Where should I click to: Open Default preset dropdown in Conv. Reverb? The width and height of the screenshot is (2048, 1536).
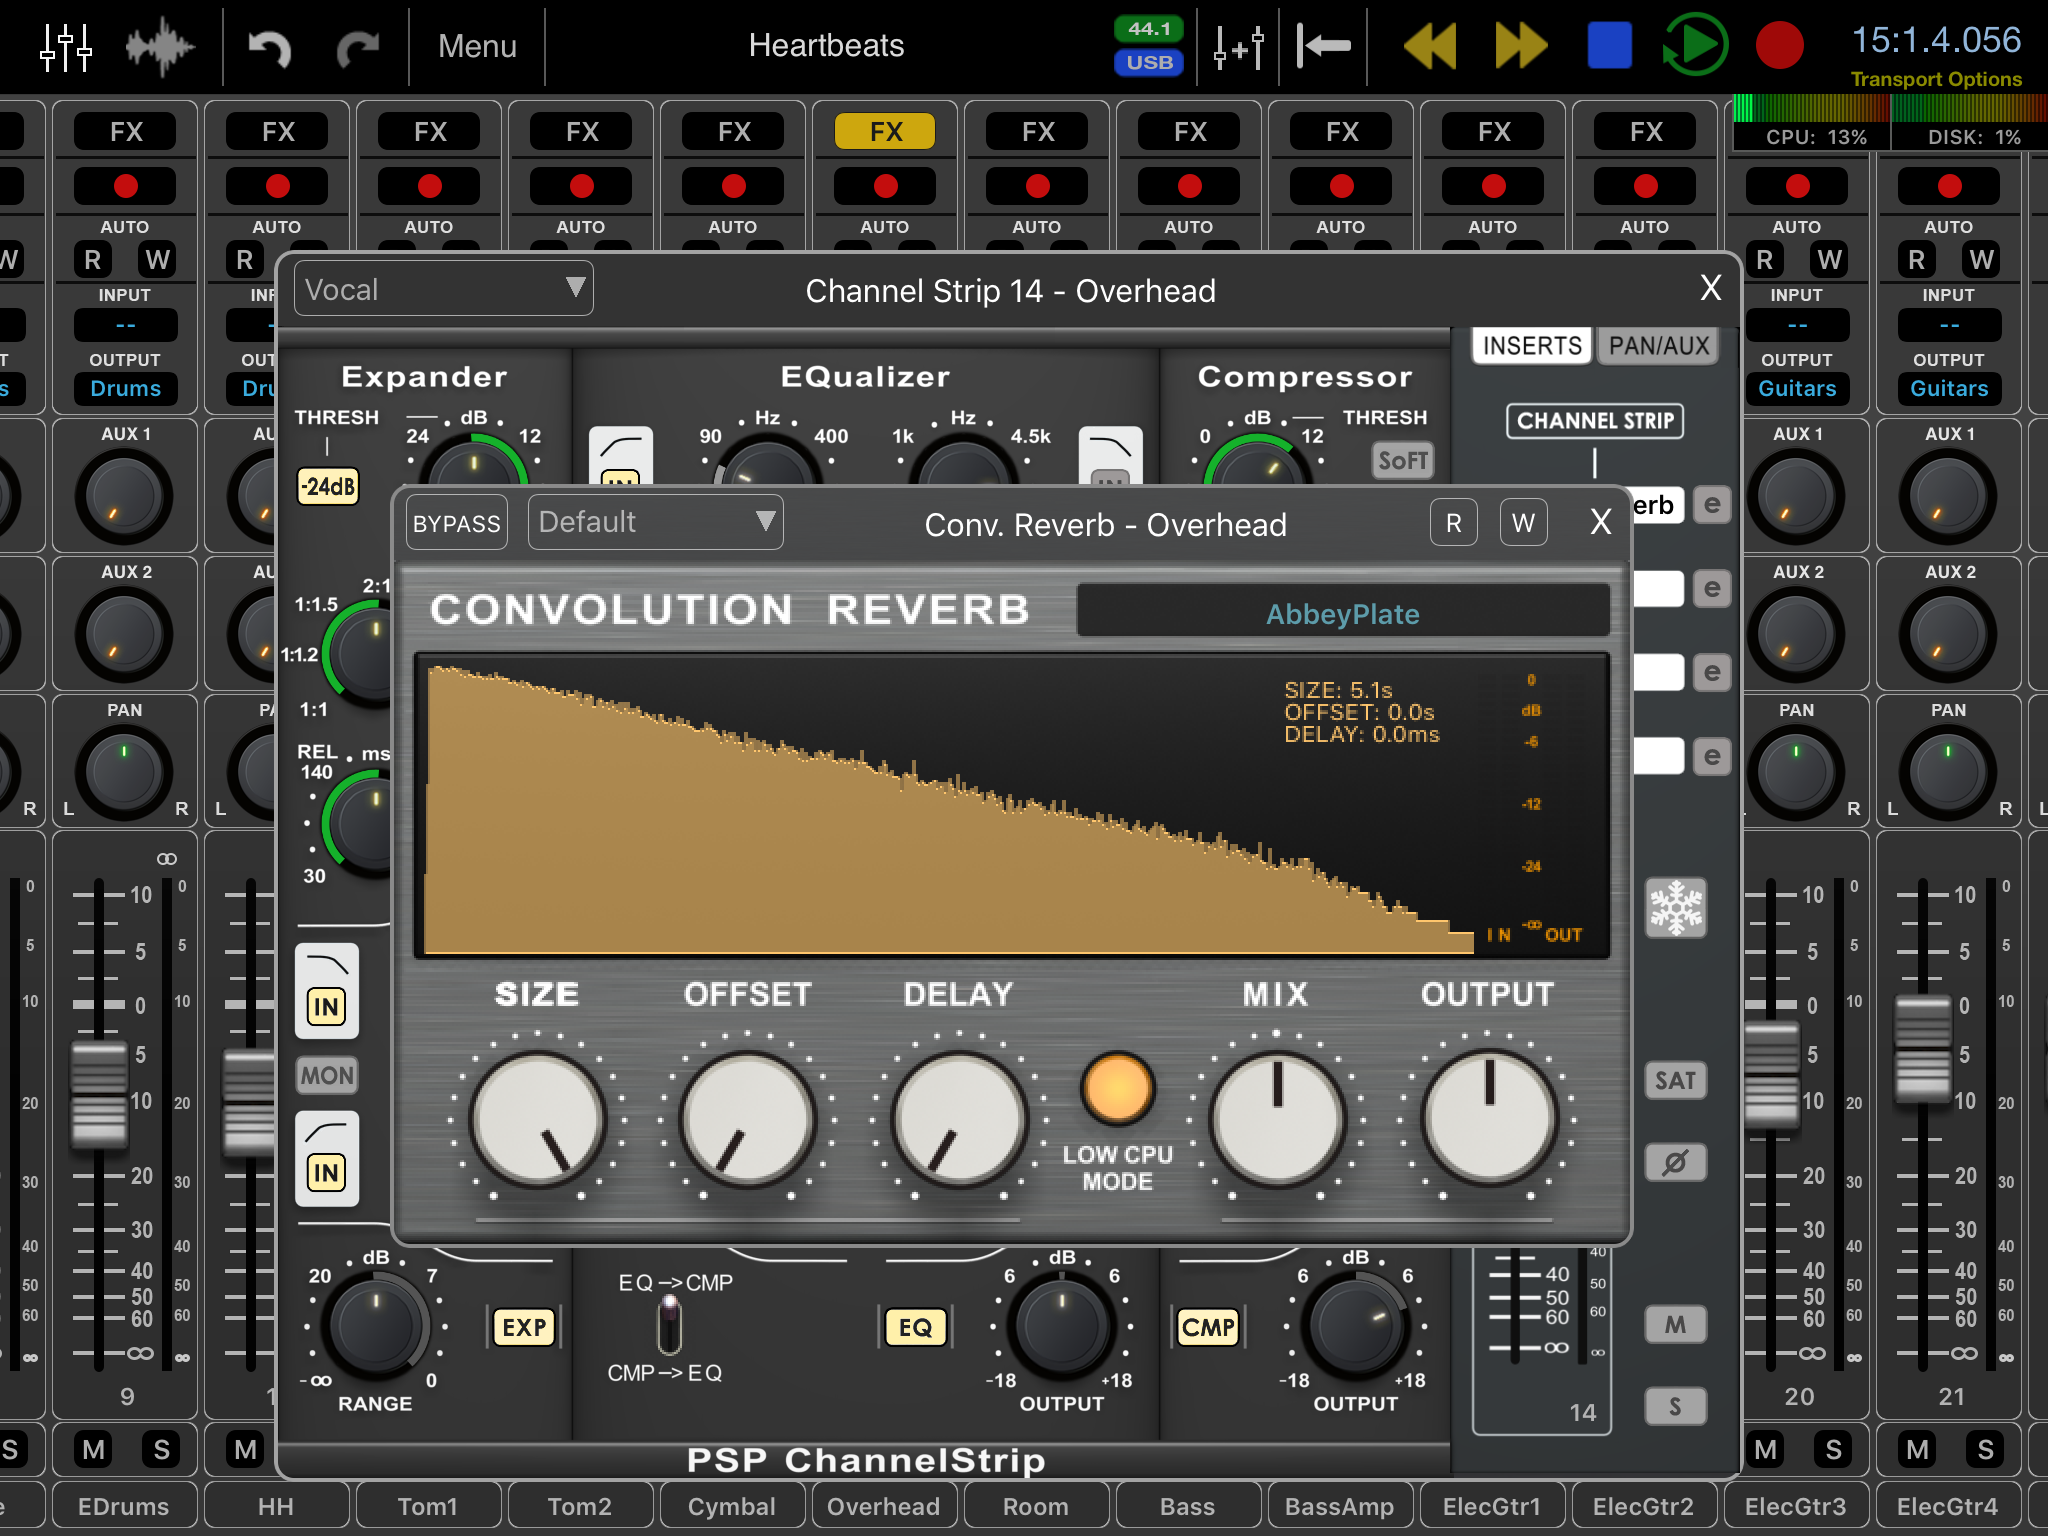pos(655,522)
